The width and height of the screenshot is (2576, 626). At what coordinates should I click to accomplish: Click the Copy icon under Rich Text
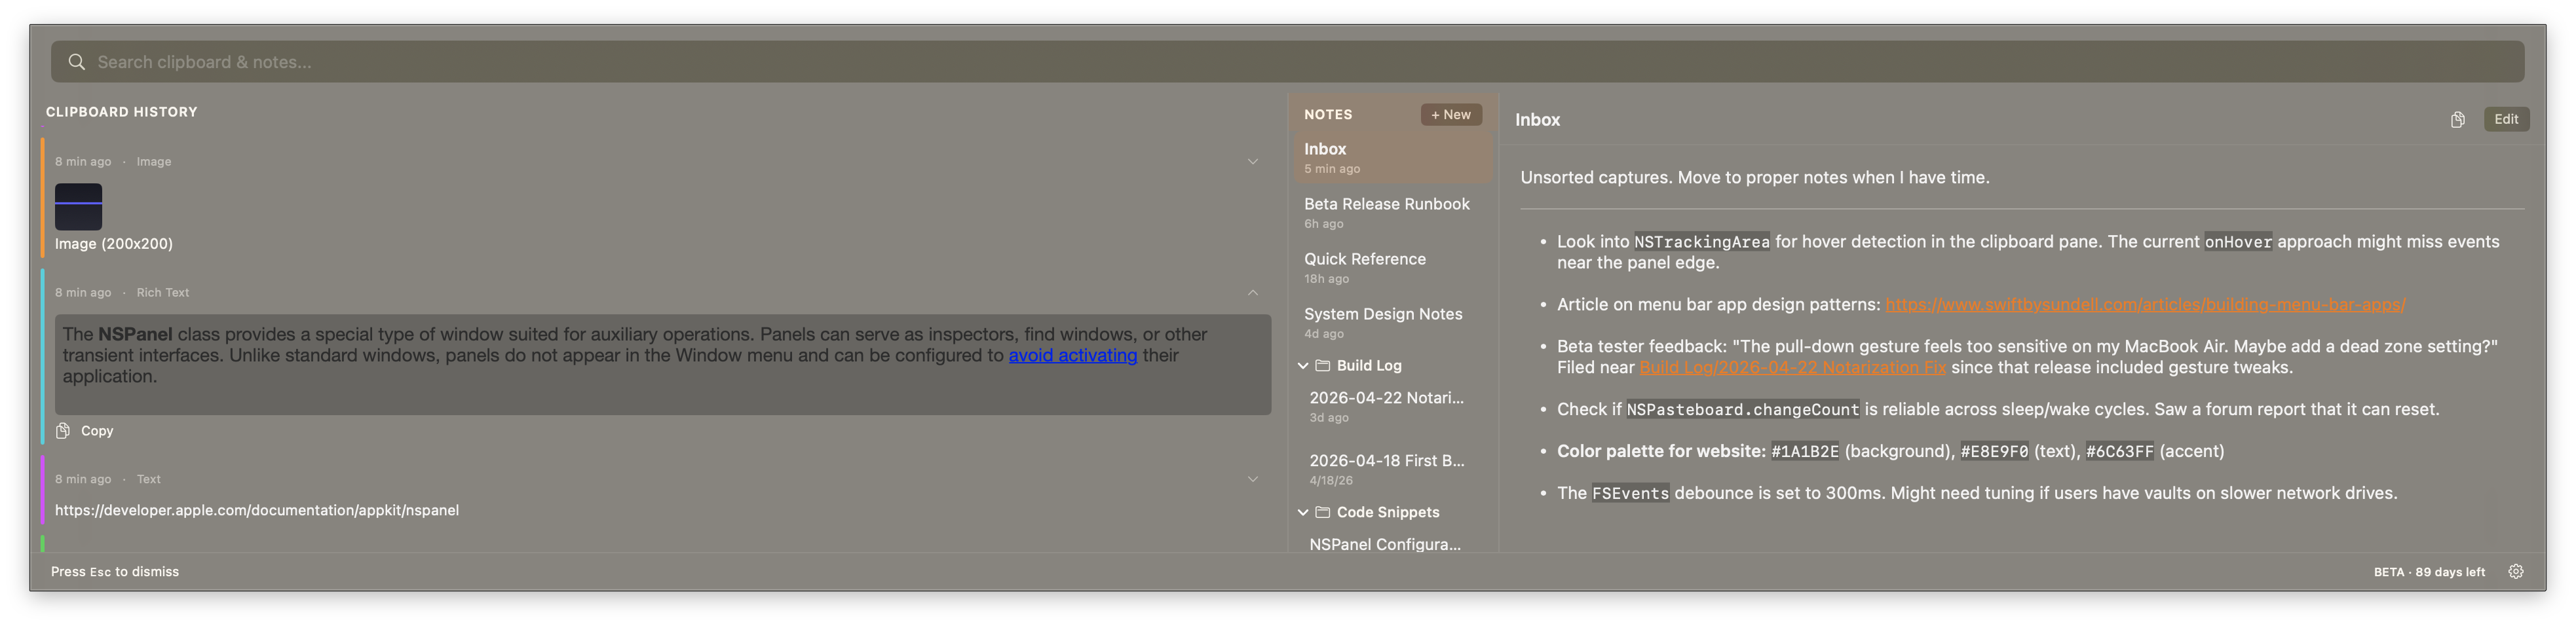click(63, 431)
